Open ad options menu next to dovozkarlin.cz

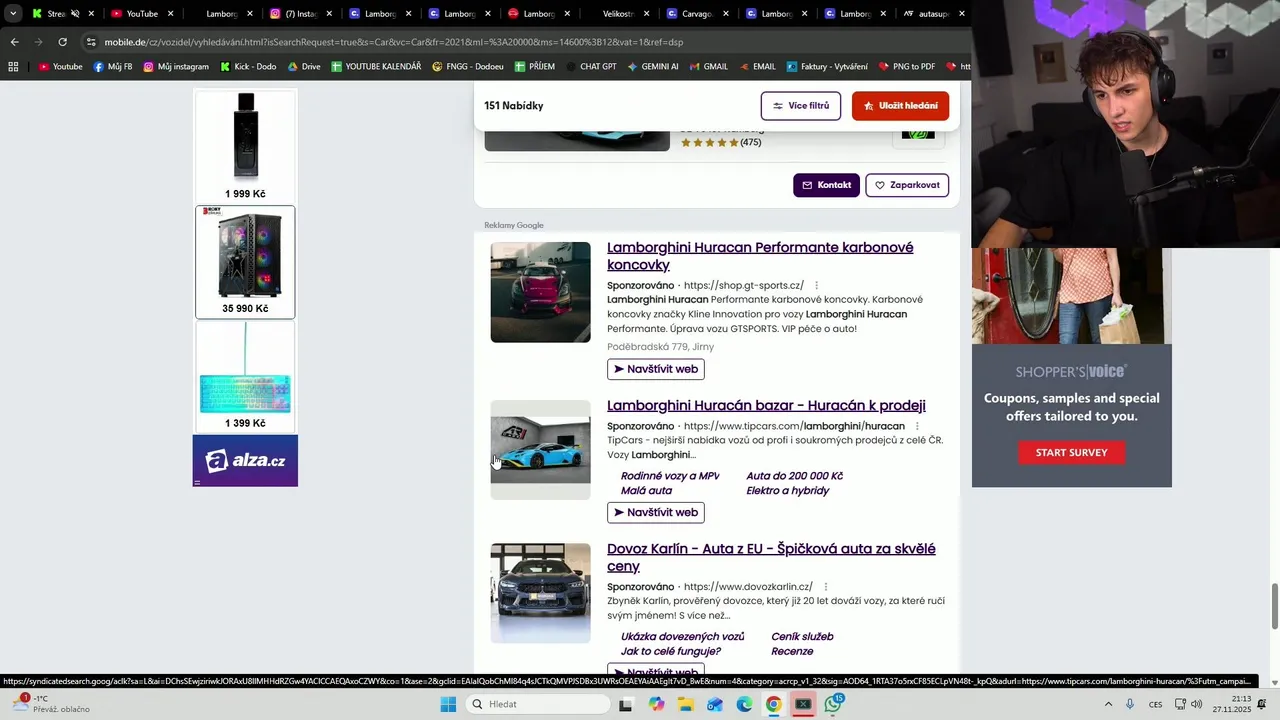point(825,587)
